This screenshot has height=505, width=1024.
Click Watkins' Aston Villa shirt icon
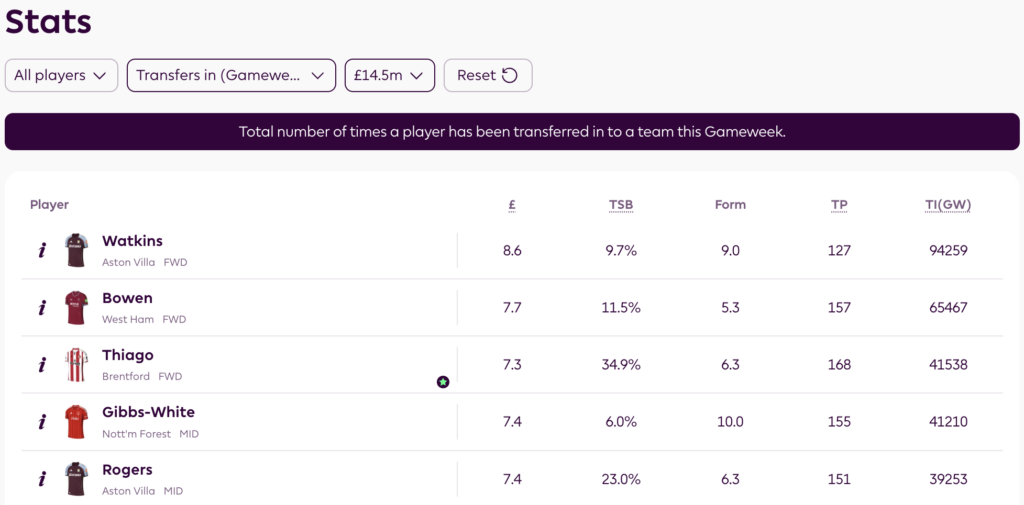click(x=77, y=250)
